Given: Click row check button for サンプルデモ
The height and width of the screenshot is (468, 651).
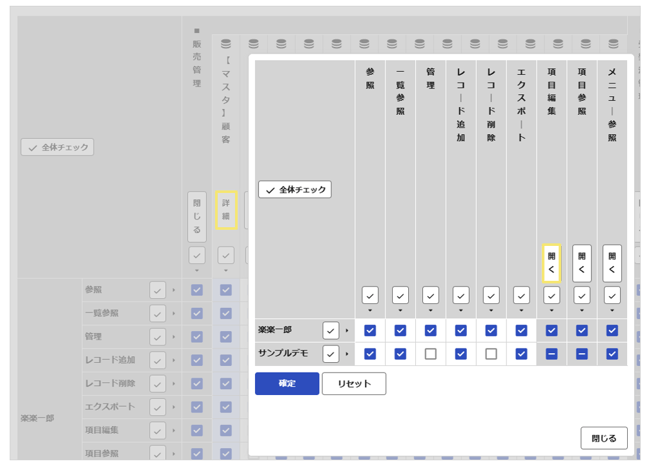Looking at the screenshot, I should (x=330, y=354).
